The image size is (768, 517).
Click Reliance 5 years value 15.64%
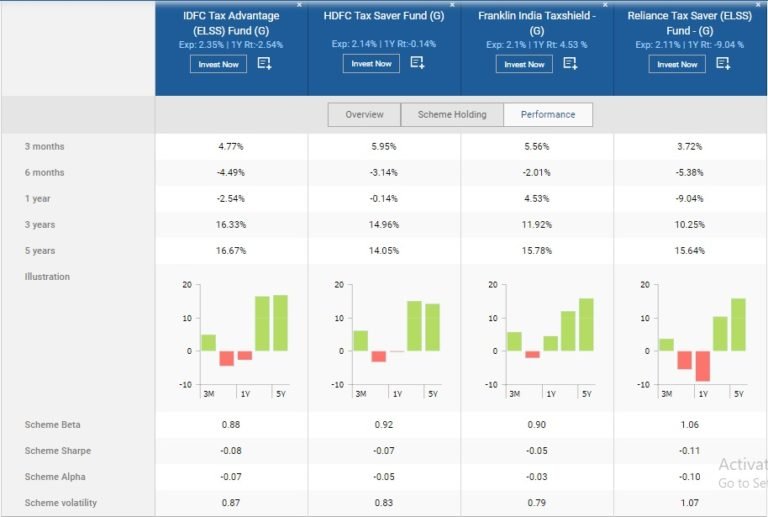point(689,251)
